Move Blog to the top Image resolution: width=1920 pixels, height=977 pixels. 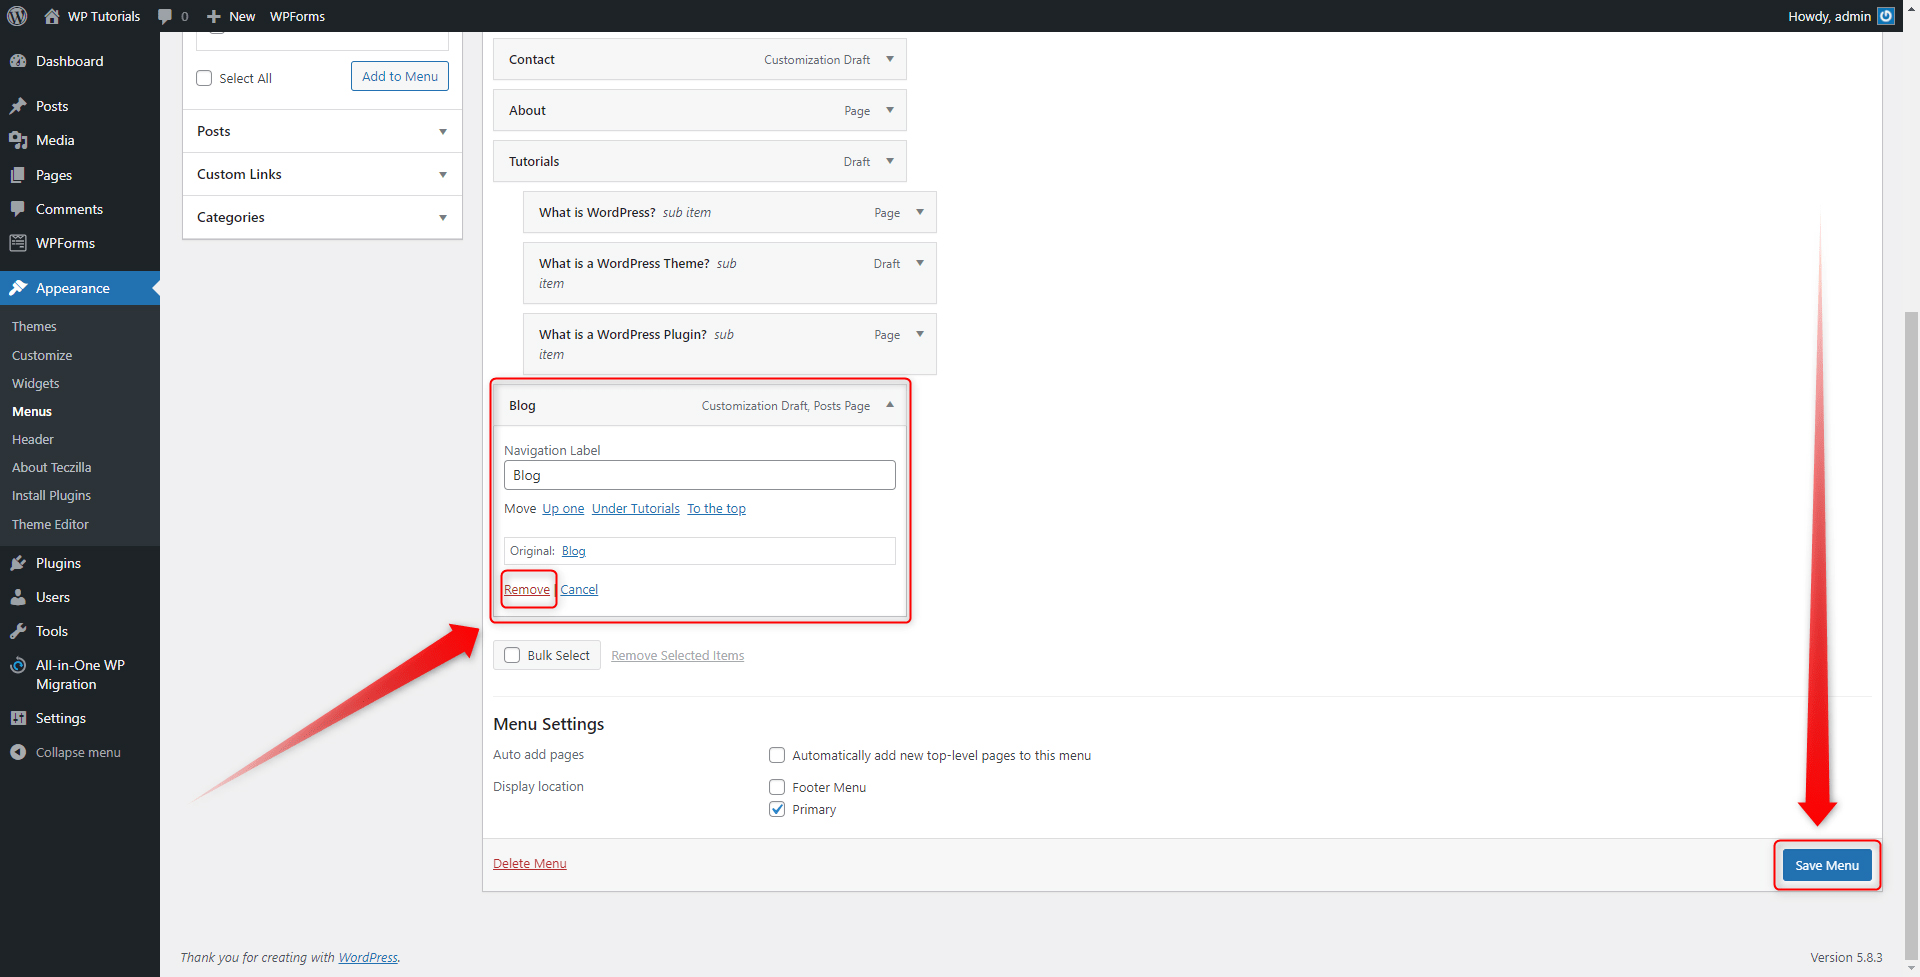[716, 508]
